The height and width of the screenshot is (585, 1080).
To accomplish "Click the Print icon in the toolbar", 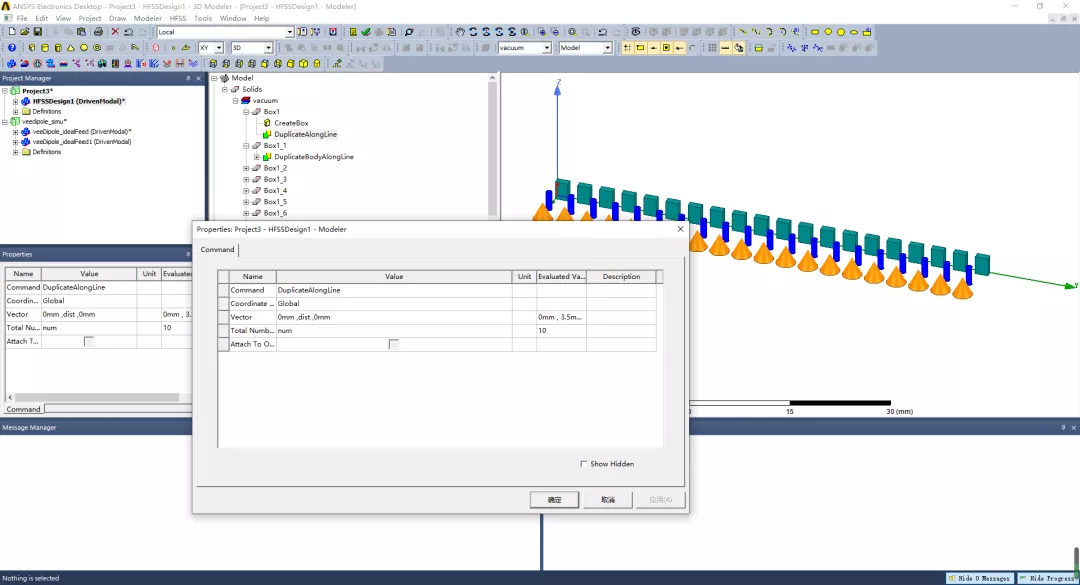I will [98, 32].
